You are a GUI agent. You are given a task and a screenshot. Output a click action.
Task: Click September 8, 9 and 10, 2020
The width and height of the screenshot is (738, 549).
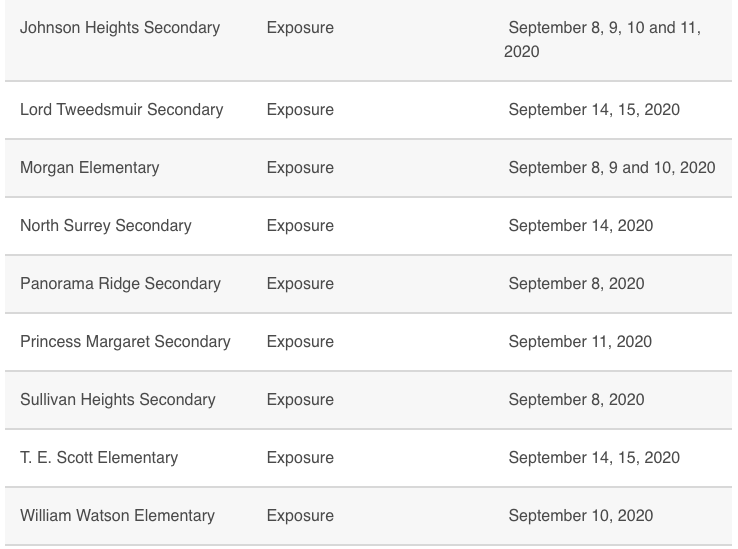click(x=612, y=168)
